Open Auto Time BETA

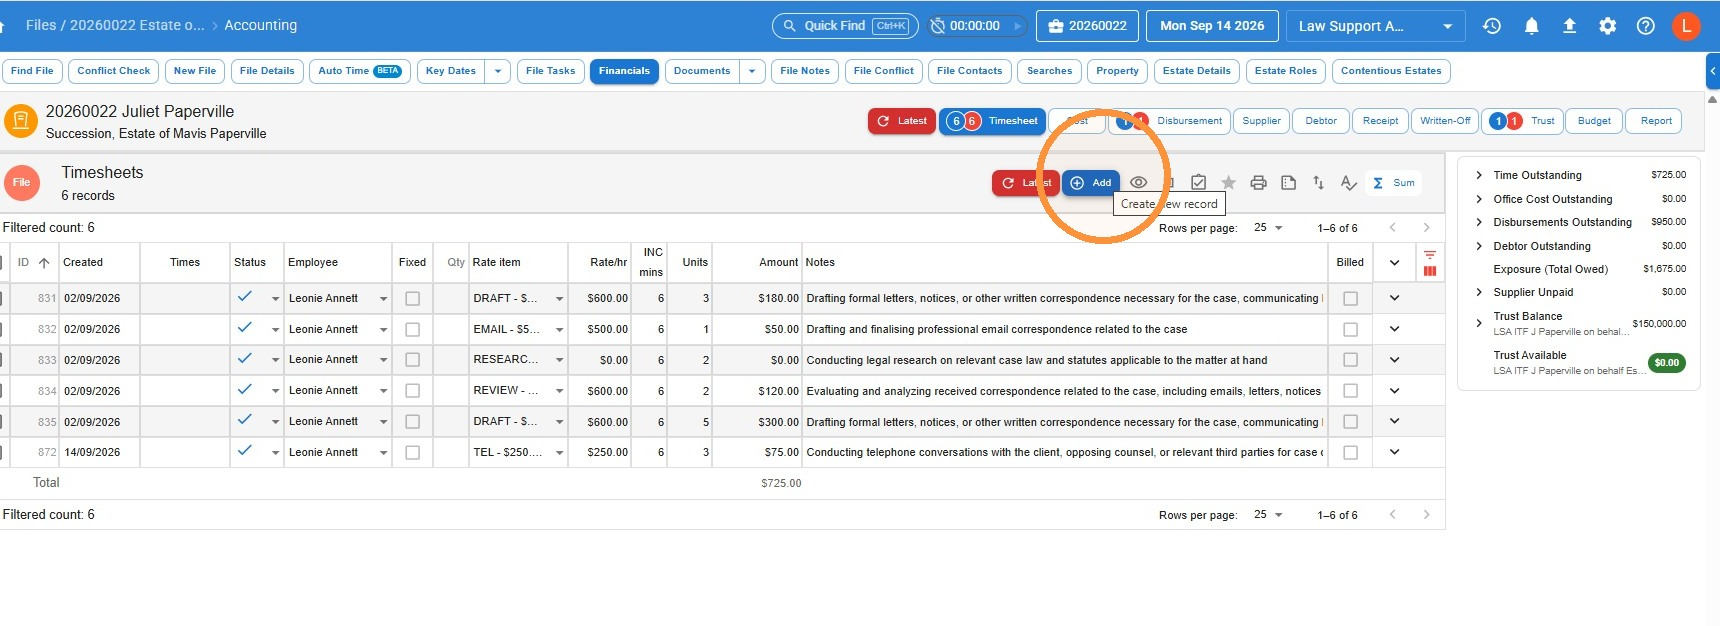(359, 71)
